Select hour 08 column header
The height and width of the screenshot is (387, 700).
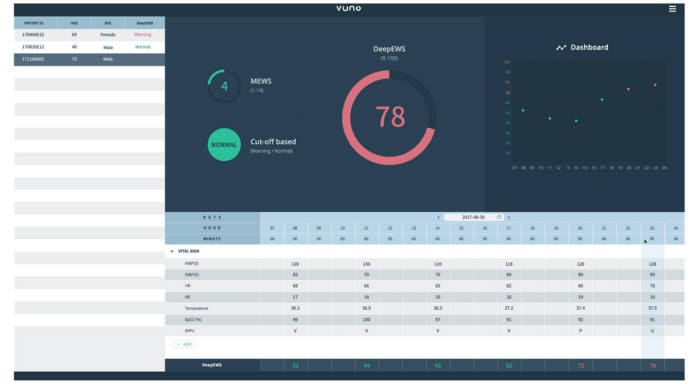click(295, 228)
